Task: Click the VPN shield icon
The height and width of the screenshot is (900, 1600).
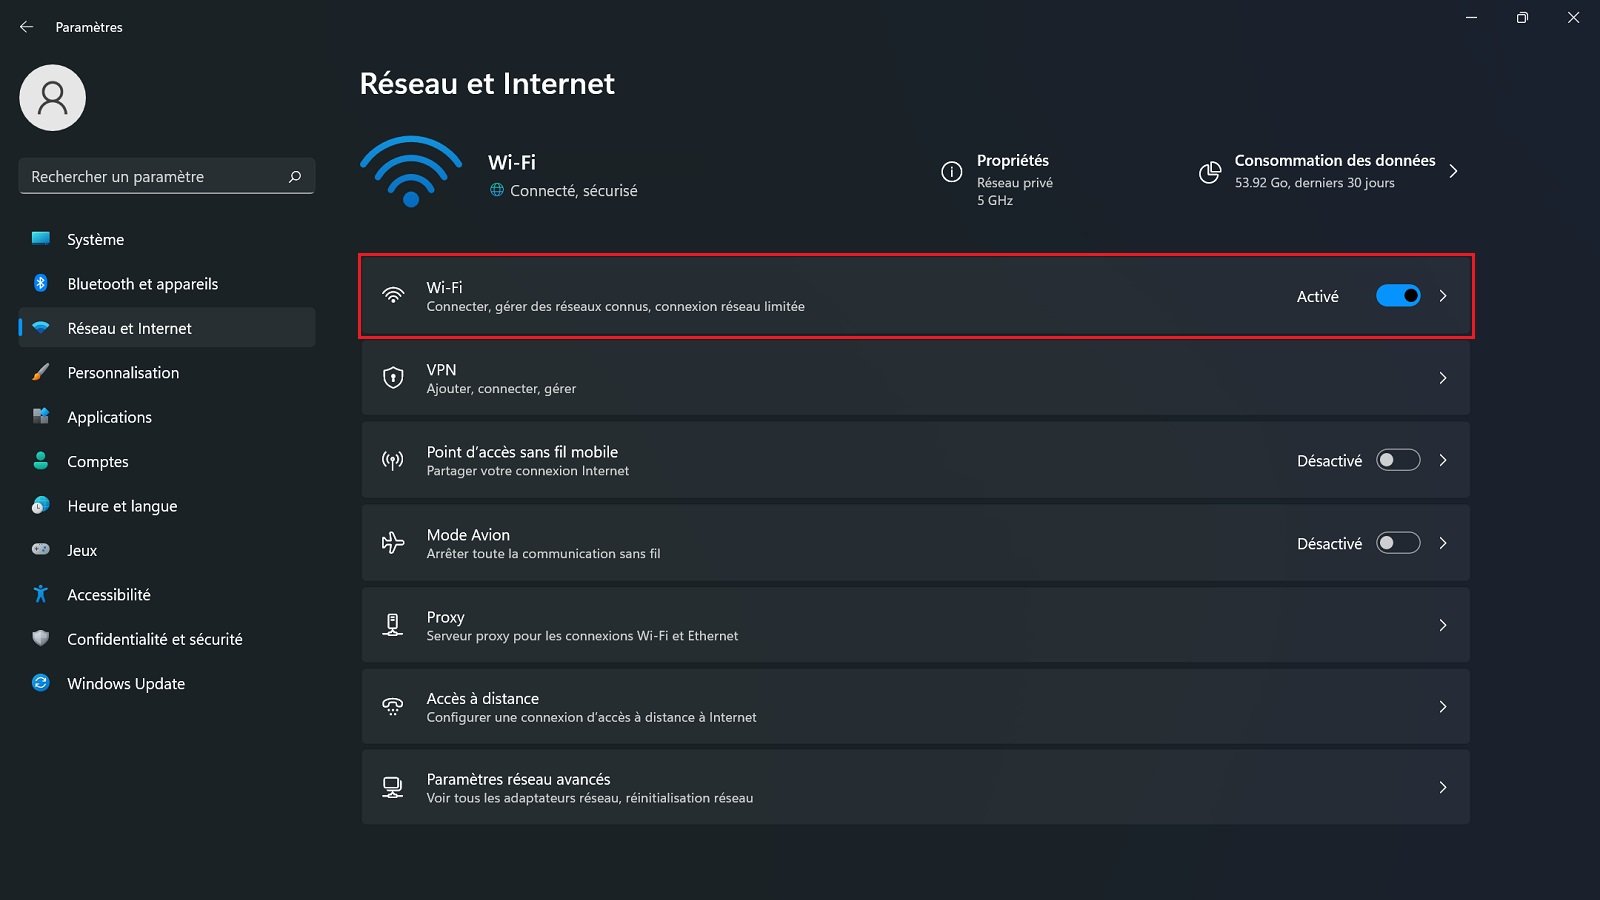Action: (392, 378)
